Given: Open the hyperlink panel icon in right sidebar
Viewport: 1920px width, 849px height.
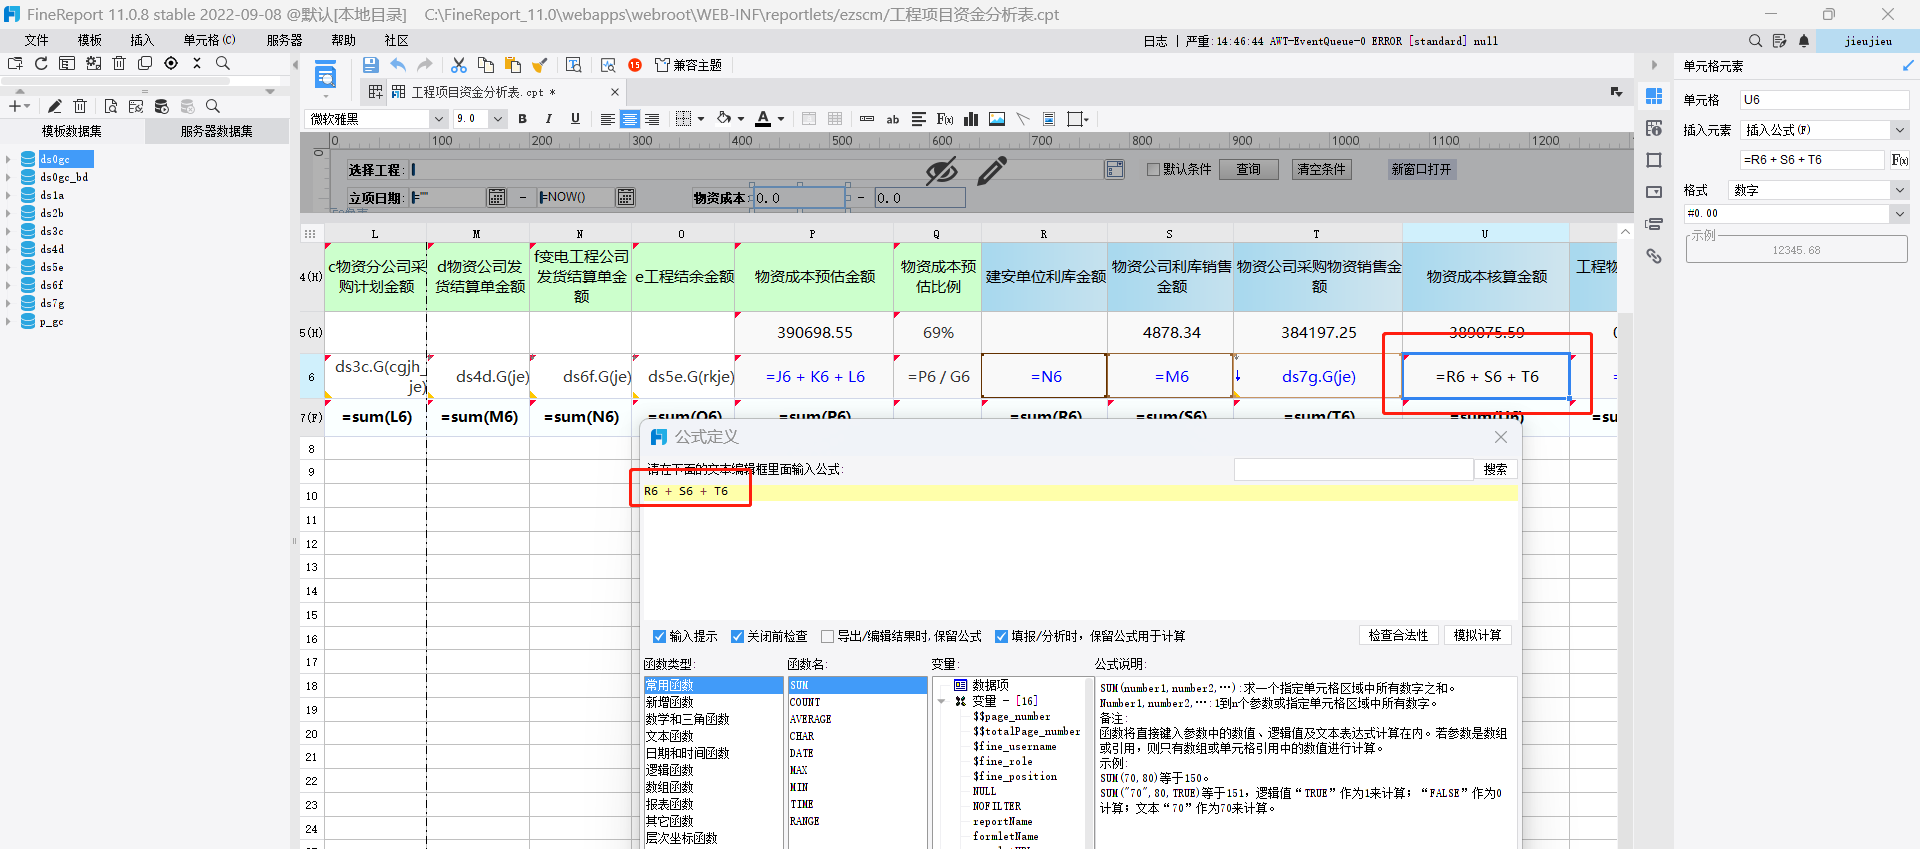Looking at the screenshot, I should click(1654, 256).
